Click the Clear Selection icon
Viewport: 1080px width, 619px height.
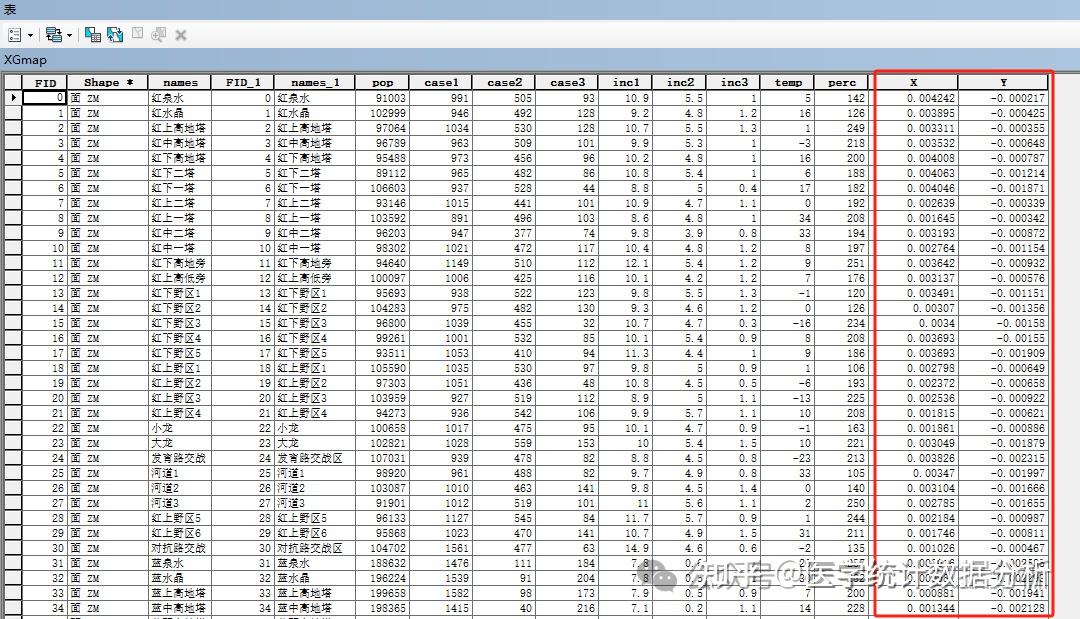135,35
